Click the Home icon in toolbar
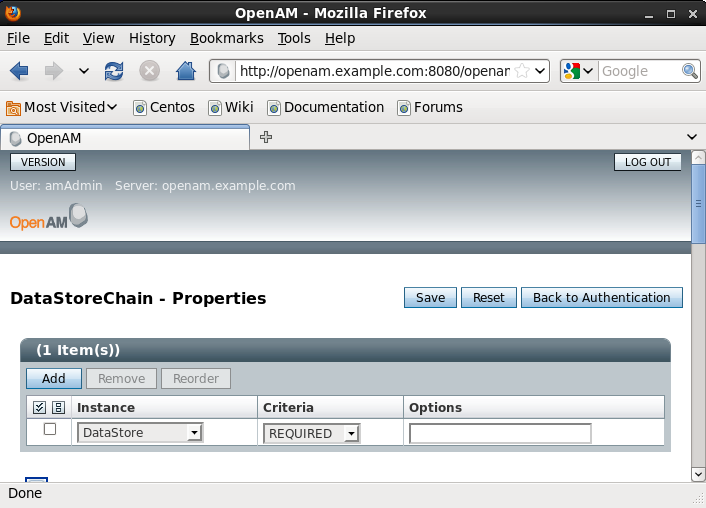 coord(185,71)
